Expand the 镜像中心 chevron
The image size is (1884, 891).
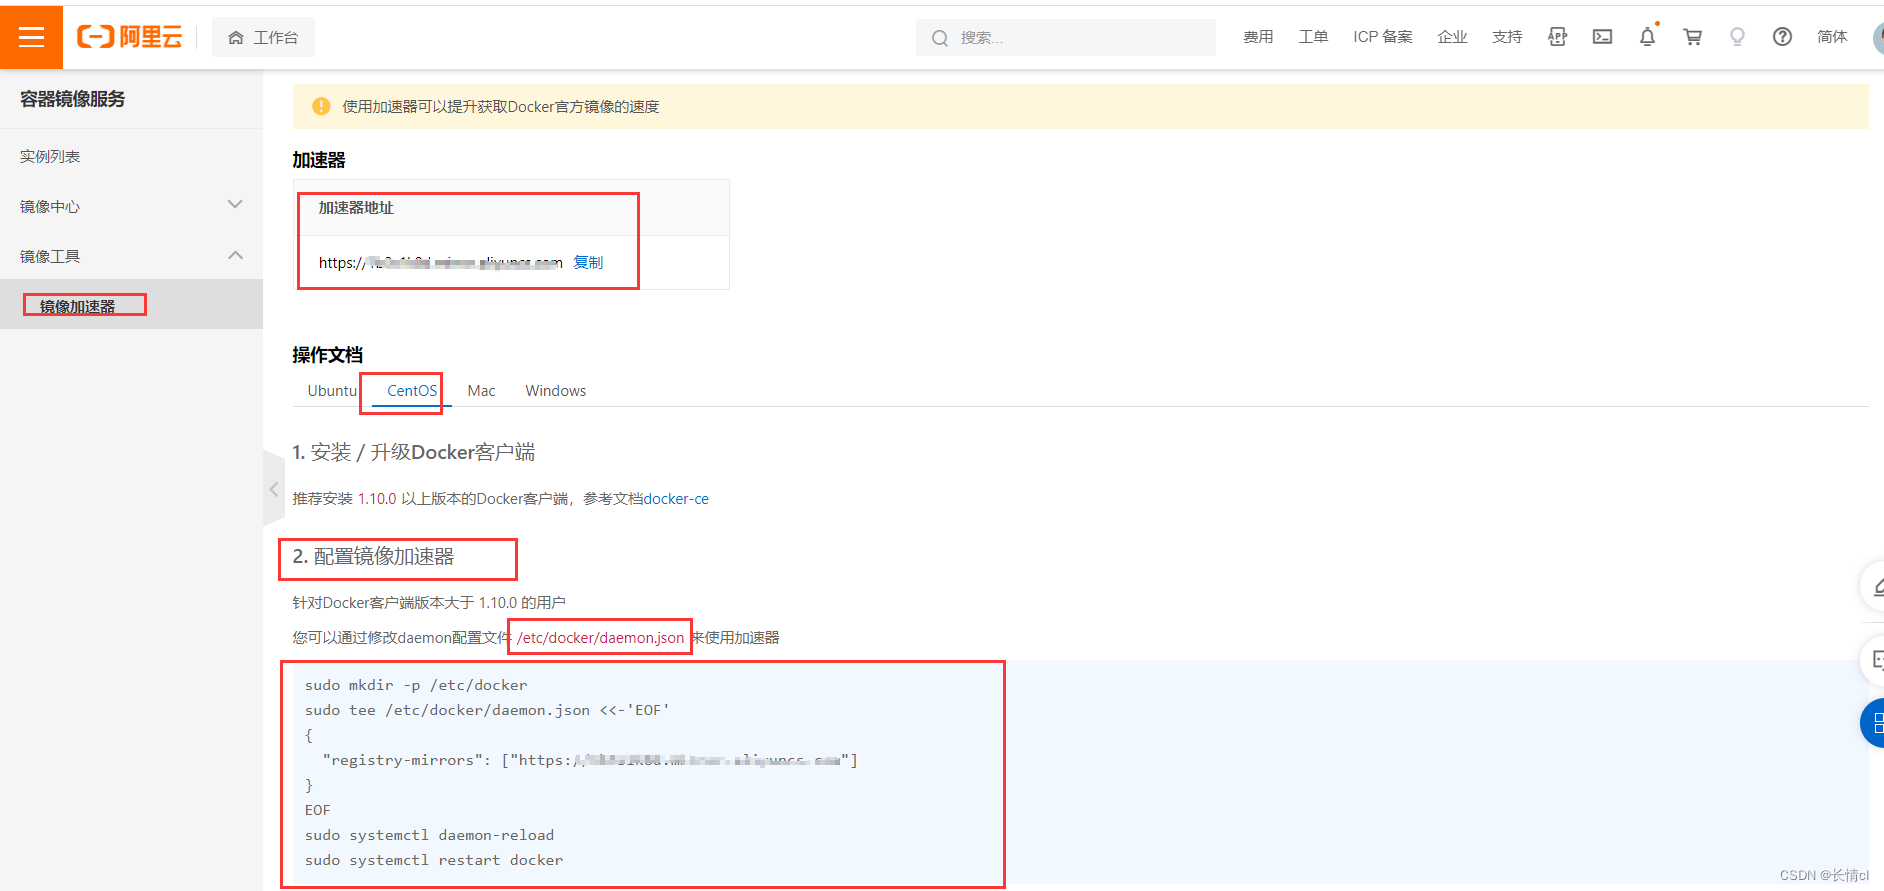pos(235,205)
